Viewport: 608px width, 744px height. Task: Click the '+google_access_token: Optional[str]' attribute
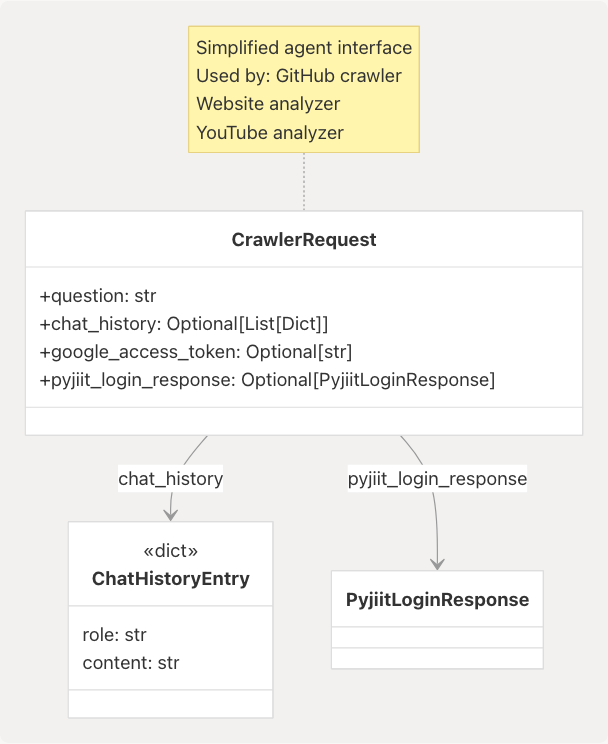(x=196, y=352)
